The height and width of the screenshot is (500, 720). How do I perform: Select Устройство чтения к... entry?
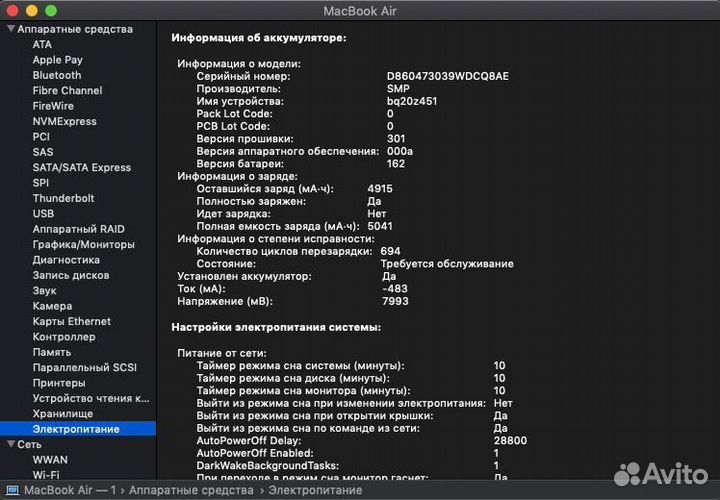click(91, 399)
